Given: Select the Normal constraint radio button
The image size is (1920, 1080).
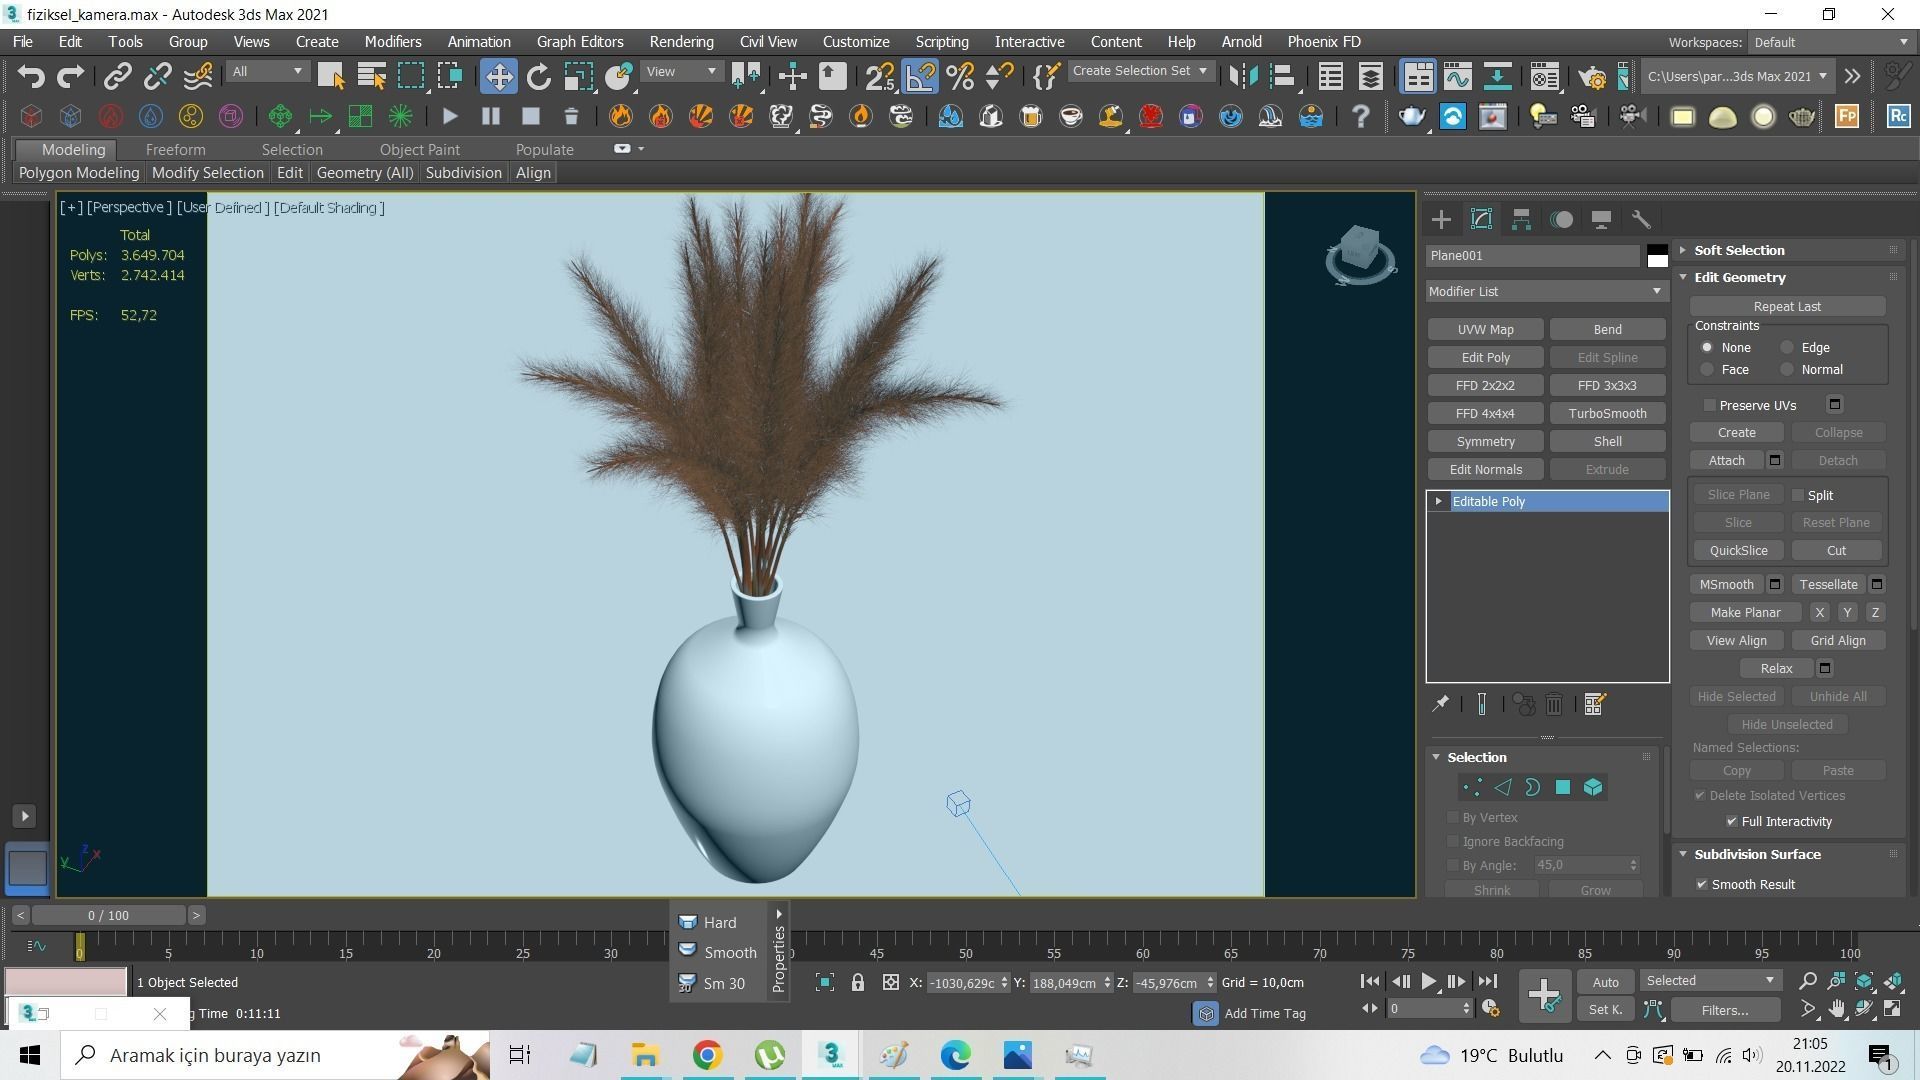Looking at the screenshot, I should [x=1787, y=369].
